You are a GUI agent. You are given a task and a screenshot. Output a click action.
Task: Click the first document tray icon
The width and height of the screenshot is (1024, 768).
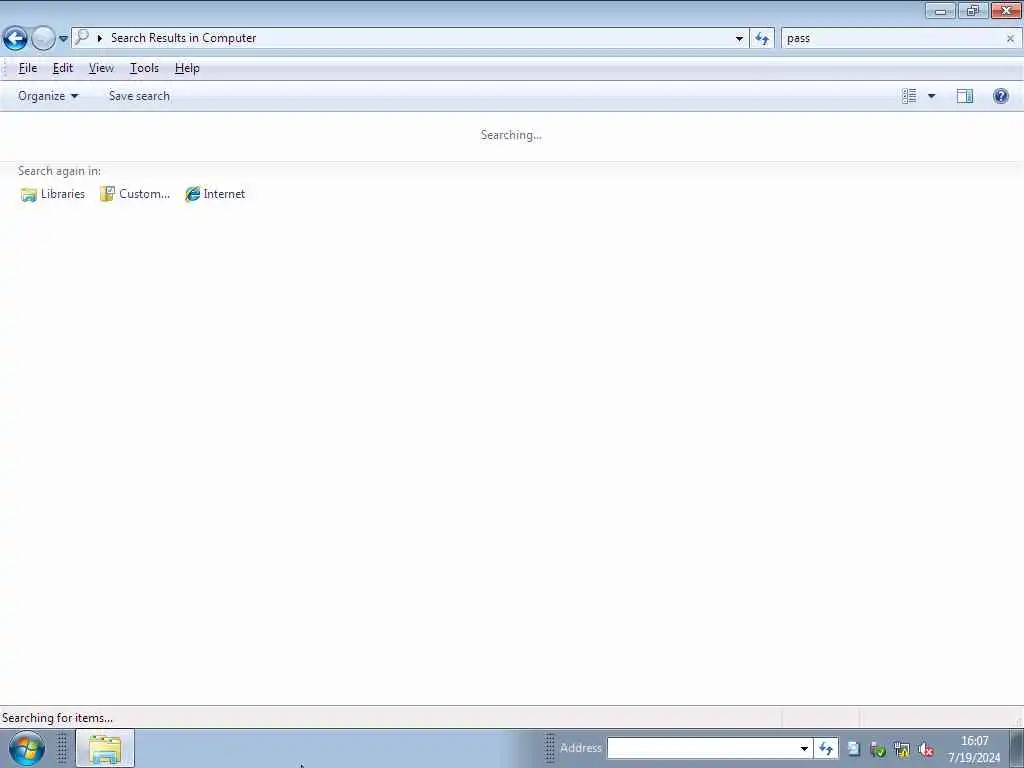pyautogui.click(x=854, y=749)
